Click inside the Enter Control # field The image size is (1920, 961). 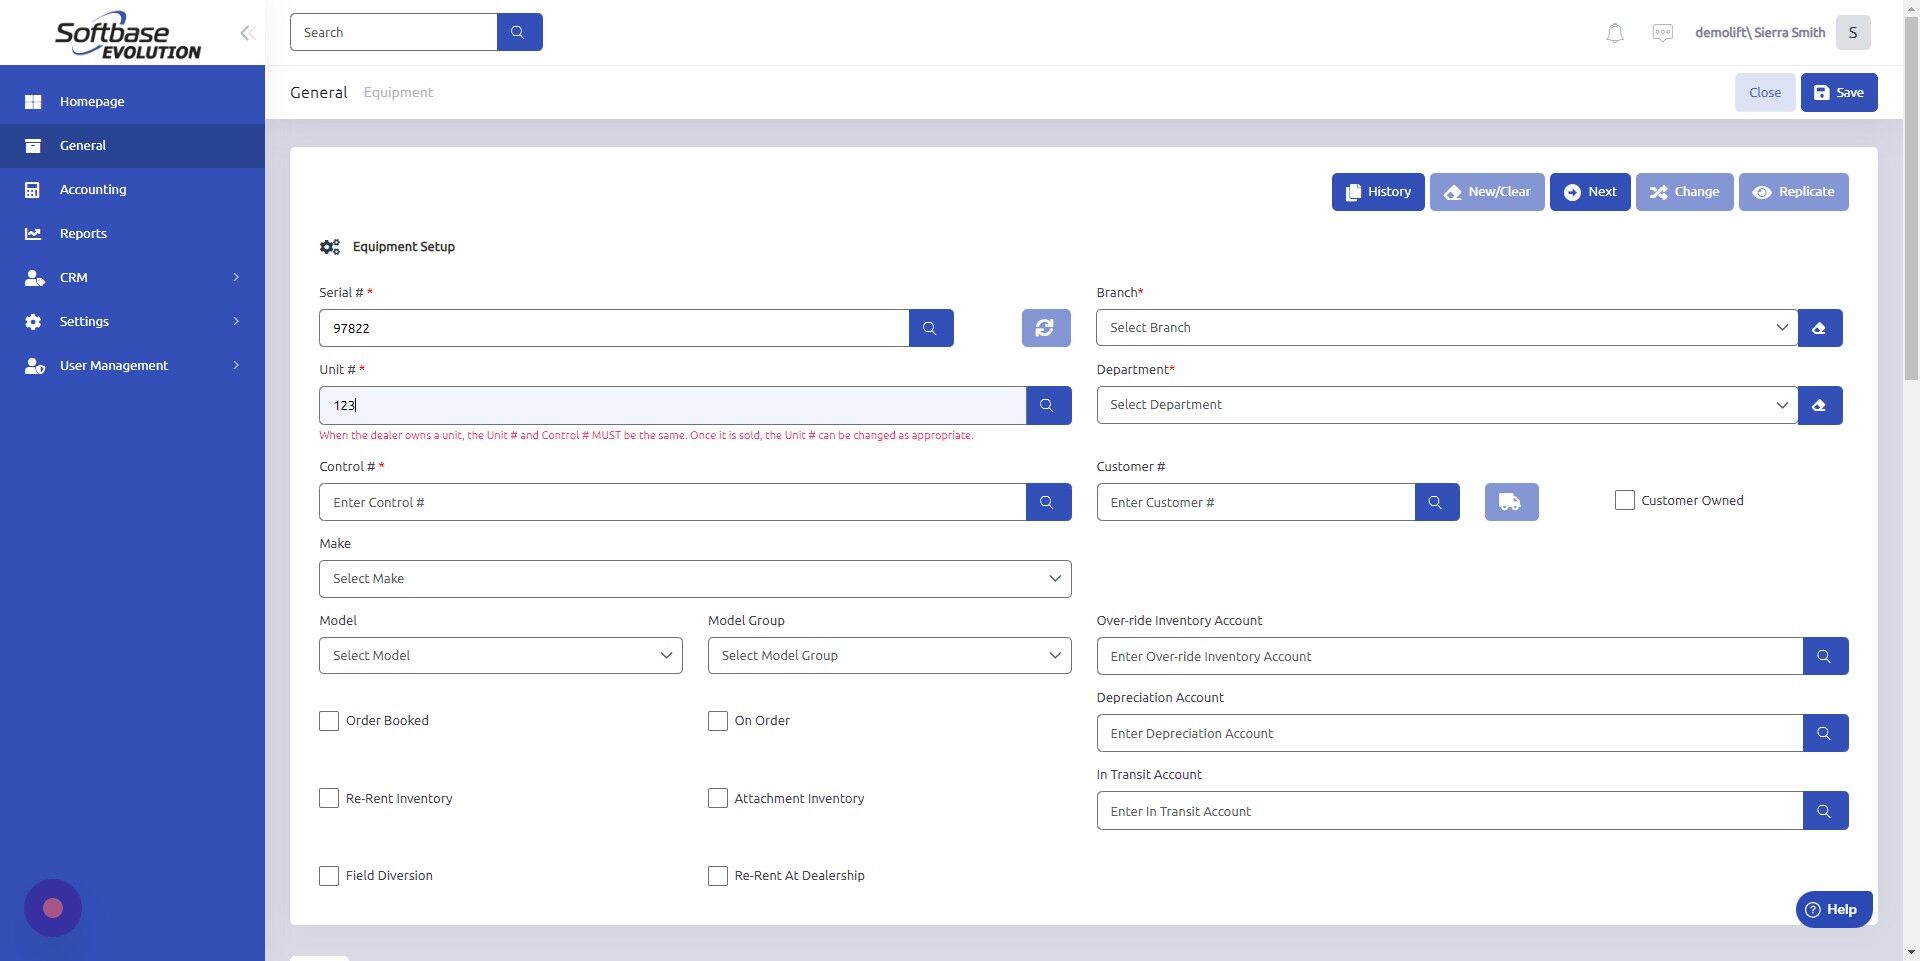coord(672,501)
